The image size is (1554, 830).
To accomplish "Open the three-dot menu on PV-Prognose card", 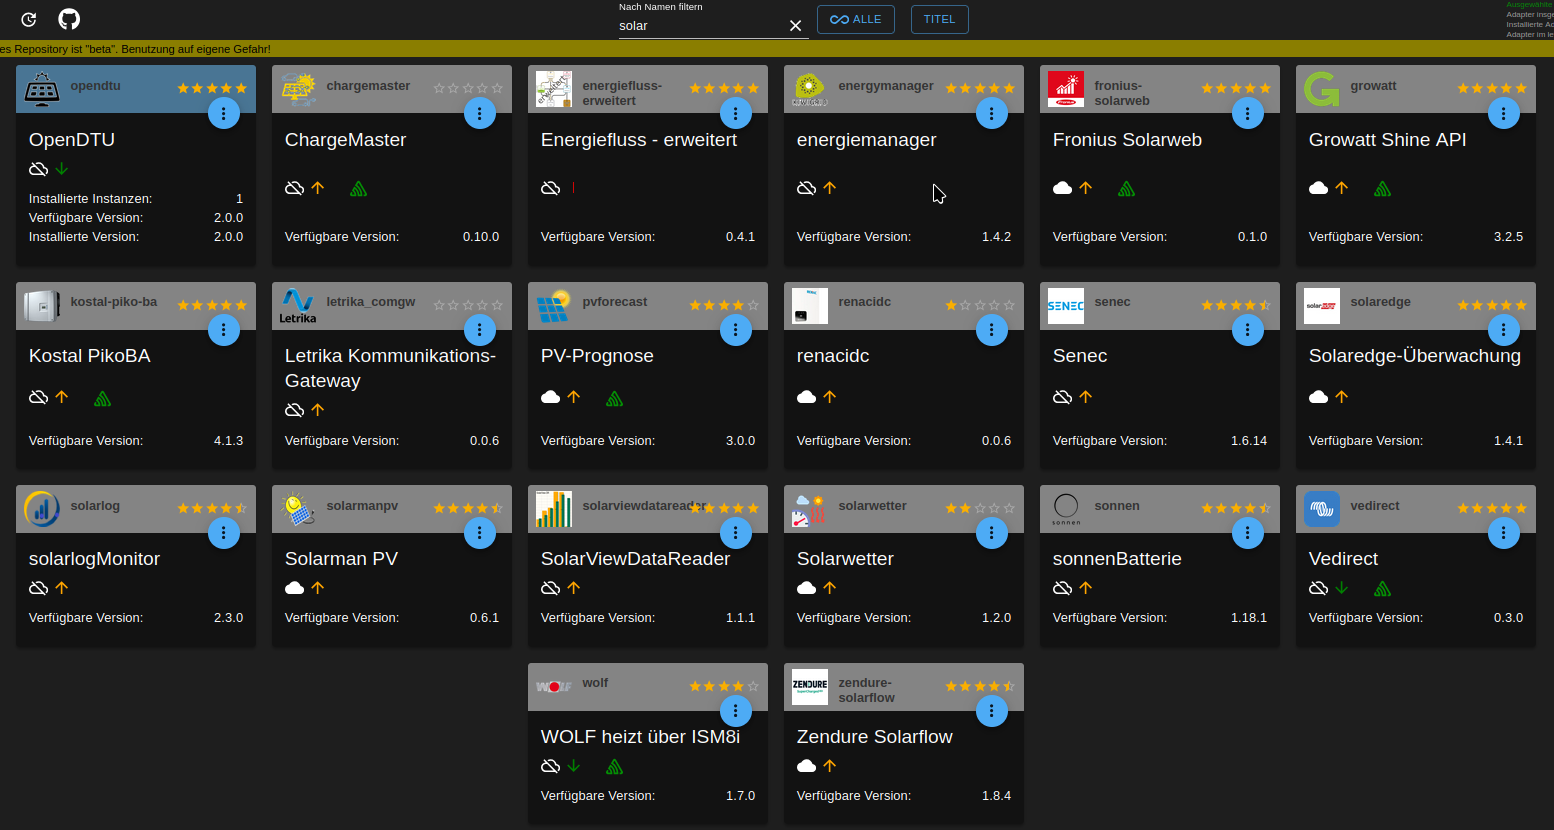I will click(736, 329).
